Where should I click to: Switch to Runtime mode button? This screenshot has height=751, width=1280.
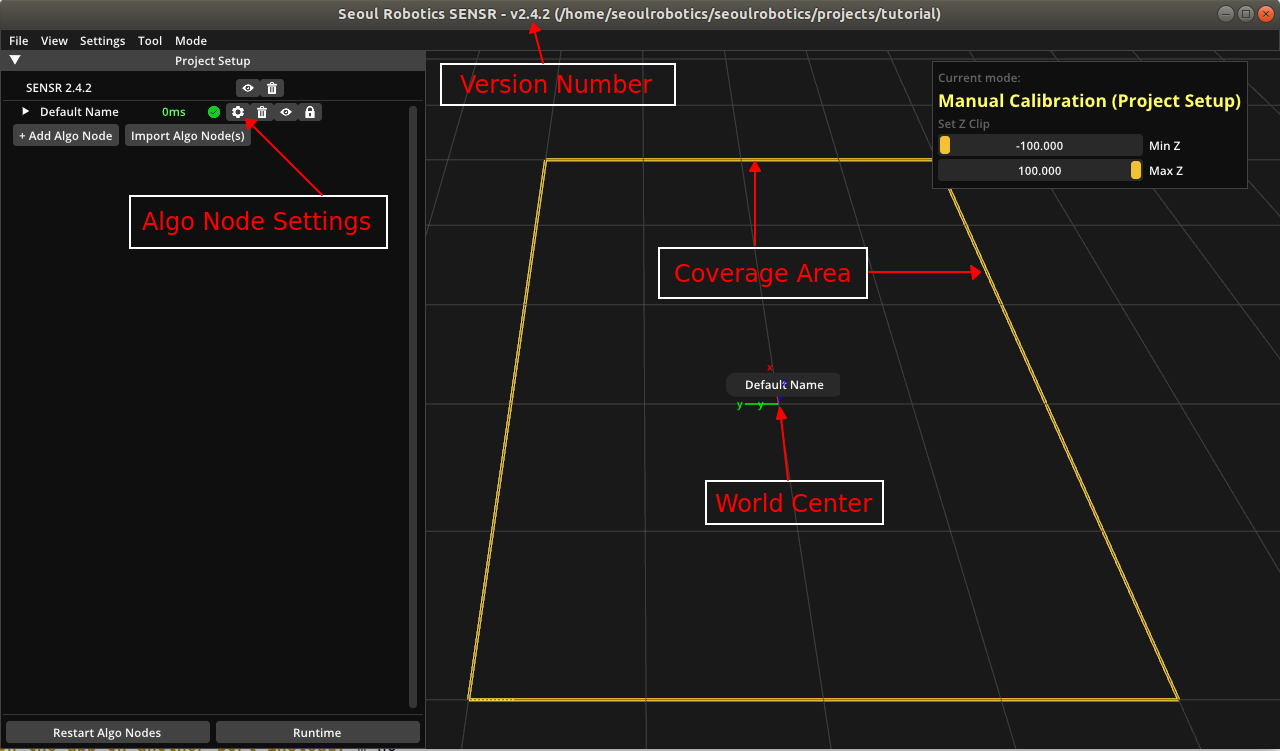click(317, 732)
